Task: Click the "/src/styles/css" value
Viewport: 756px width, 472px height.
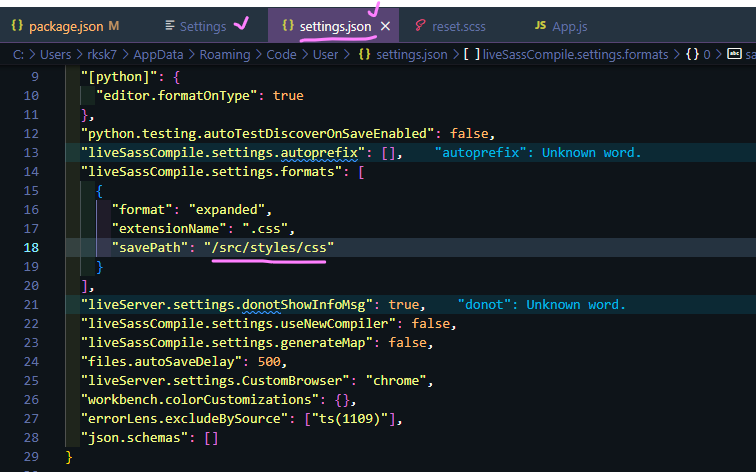Action: (x=269, y=248)
